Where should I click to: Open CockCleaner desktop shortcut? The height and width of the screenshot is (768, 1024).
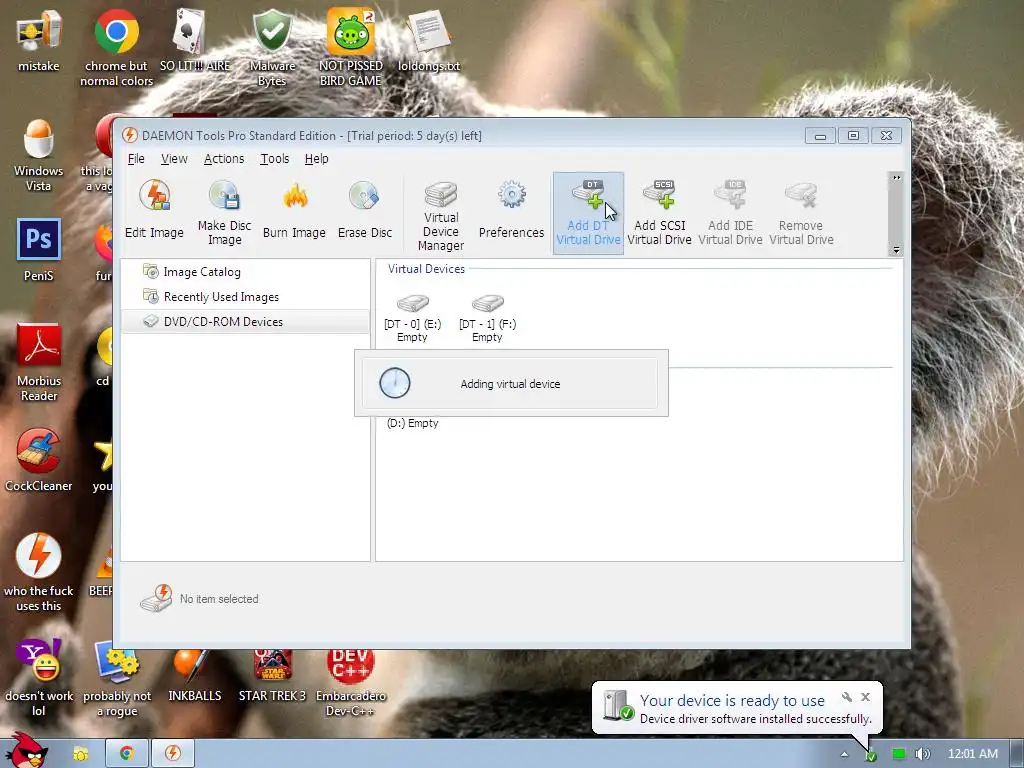coord(39,460)
